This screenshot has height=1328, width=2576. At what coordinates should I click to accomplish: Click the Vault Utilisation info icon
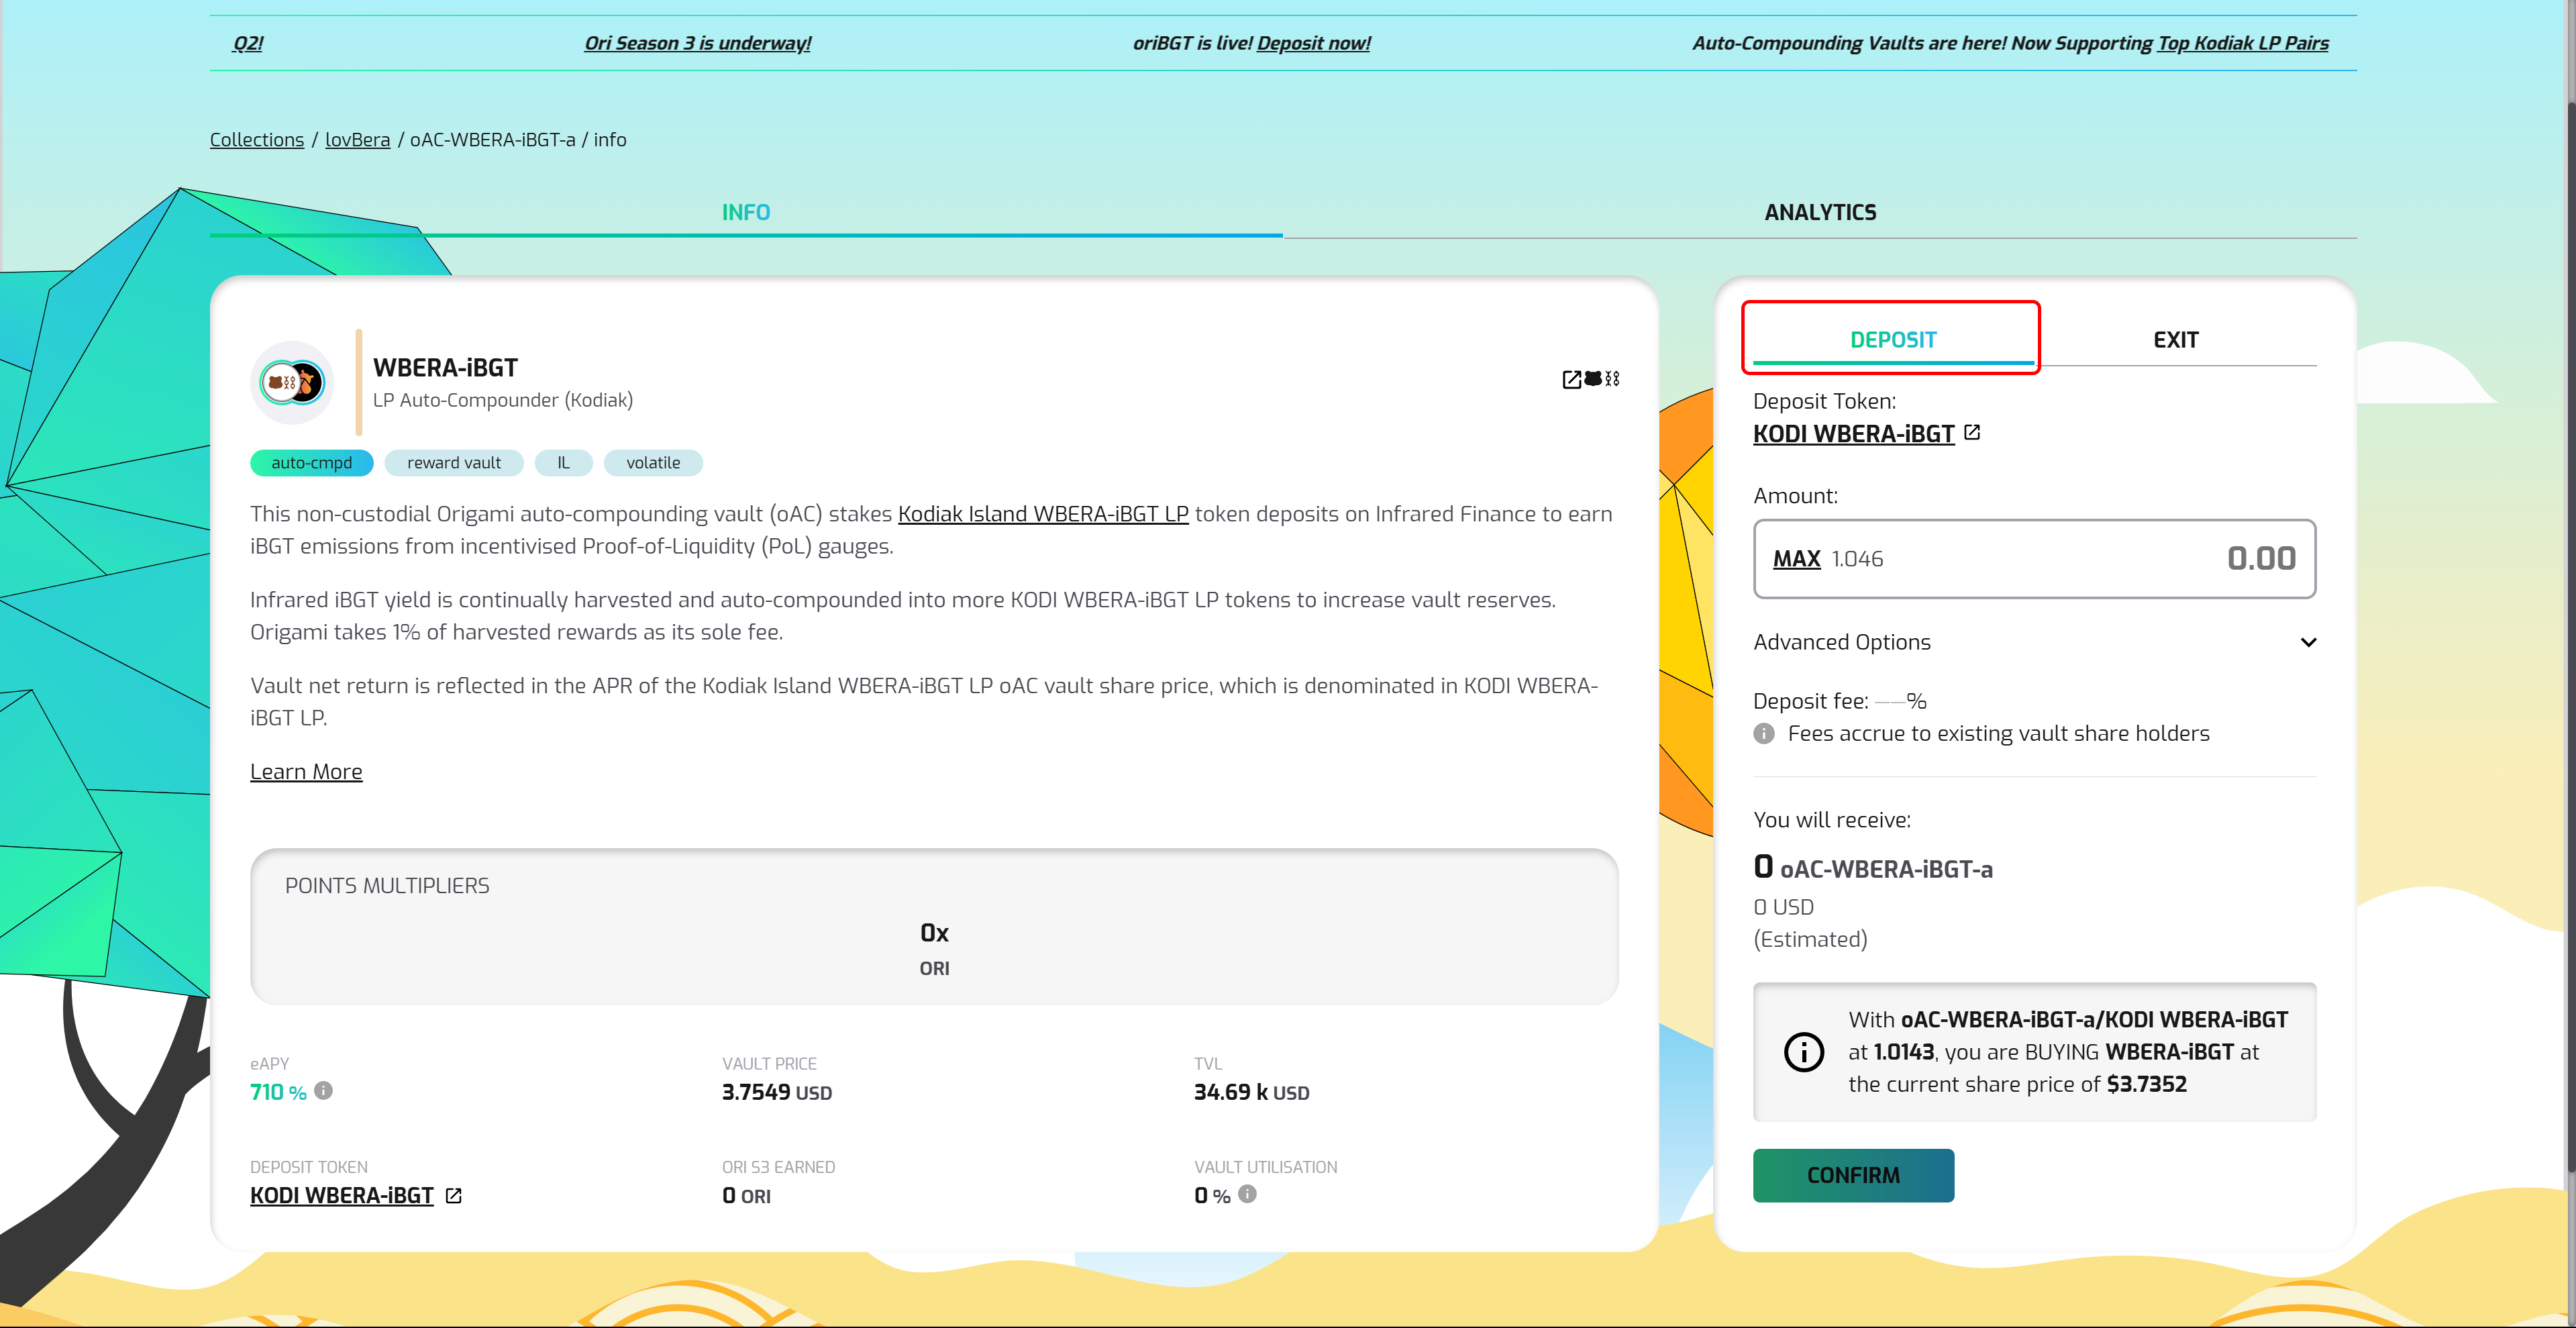coord(1247,1194)
